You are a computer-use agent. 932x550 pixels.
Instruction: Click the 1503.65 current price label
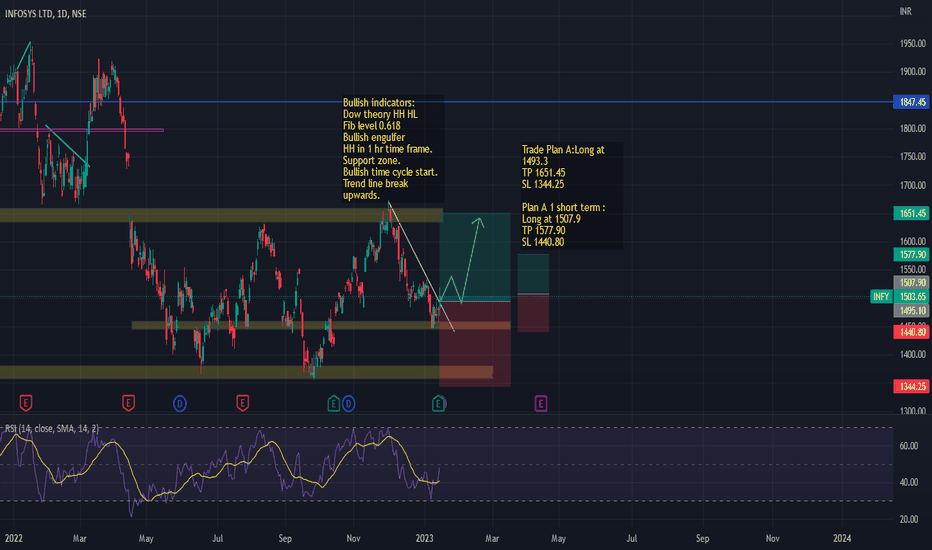click(x=912, y=296)
